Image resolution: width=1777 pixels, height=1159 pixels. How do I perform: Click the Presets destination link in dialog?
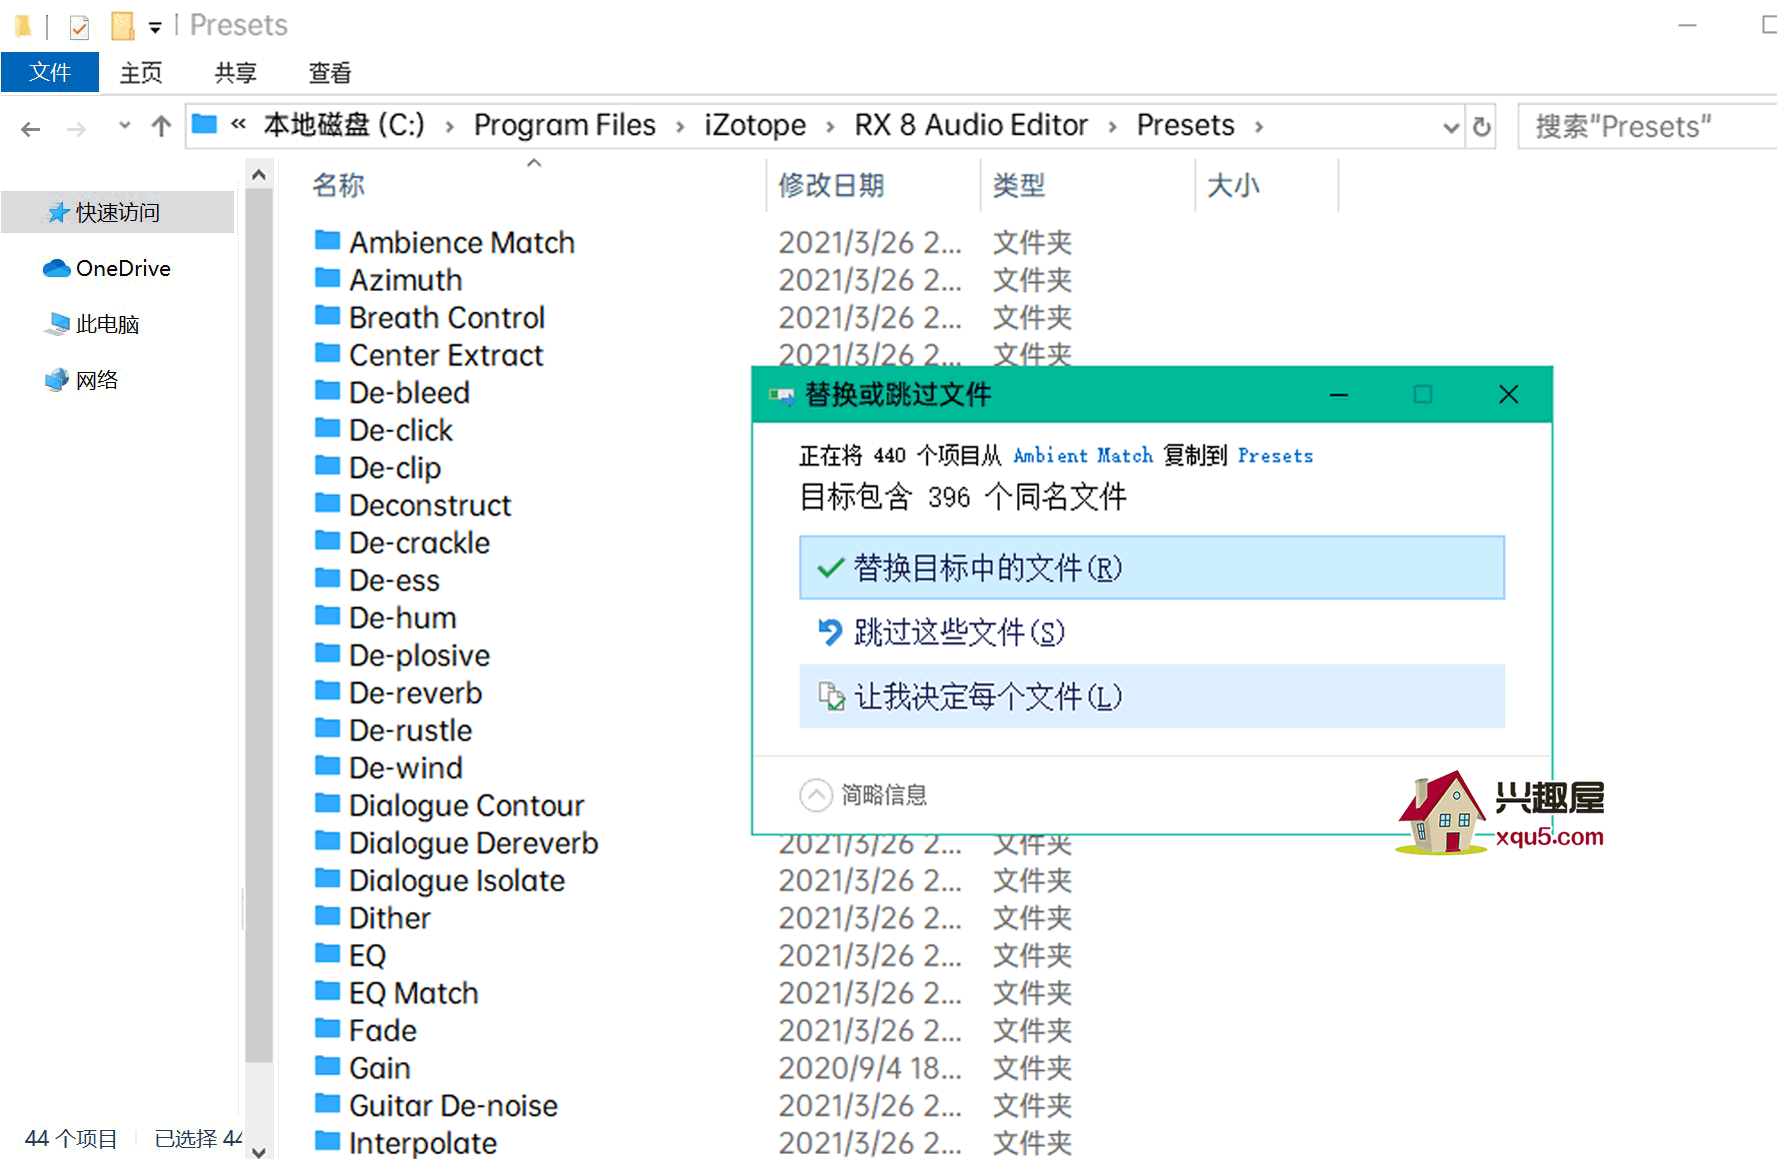1275,456
